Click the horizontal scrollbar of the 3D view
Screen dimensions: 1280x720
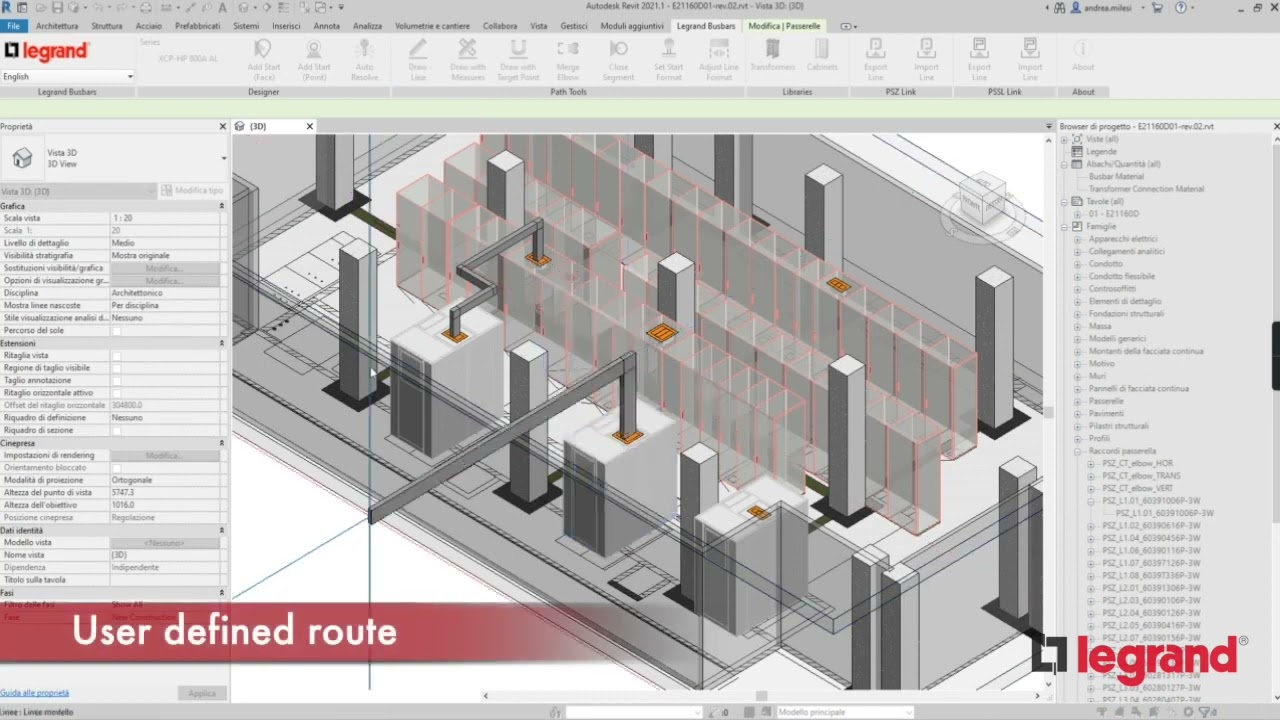[762, 695]
